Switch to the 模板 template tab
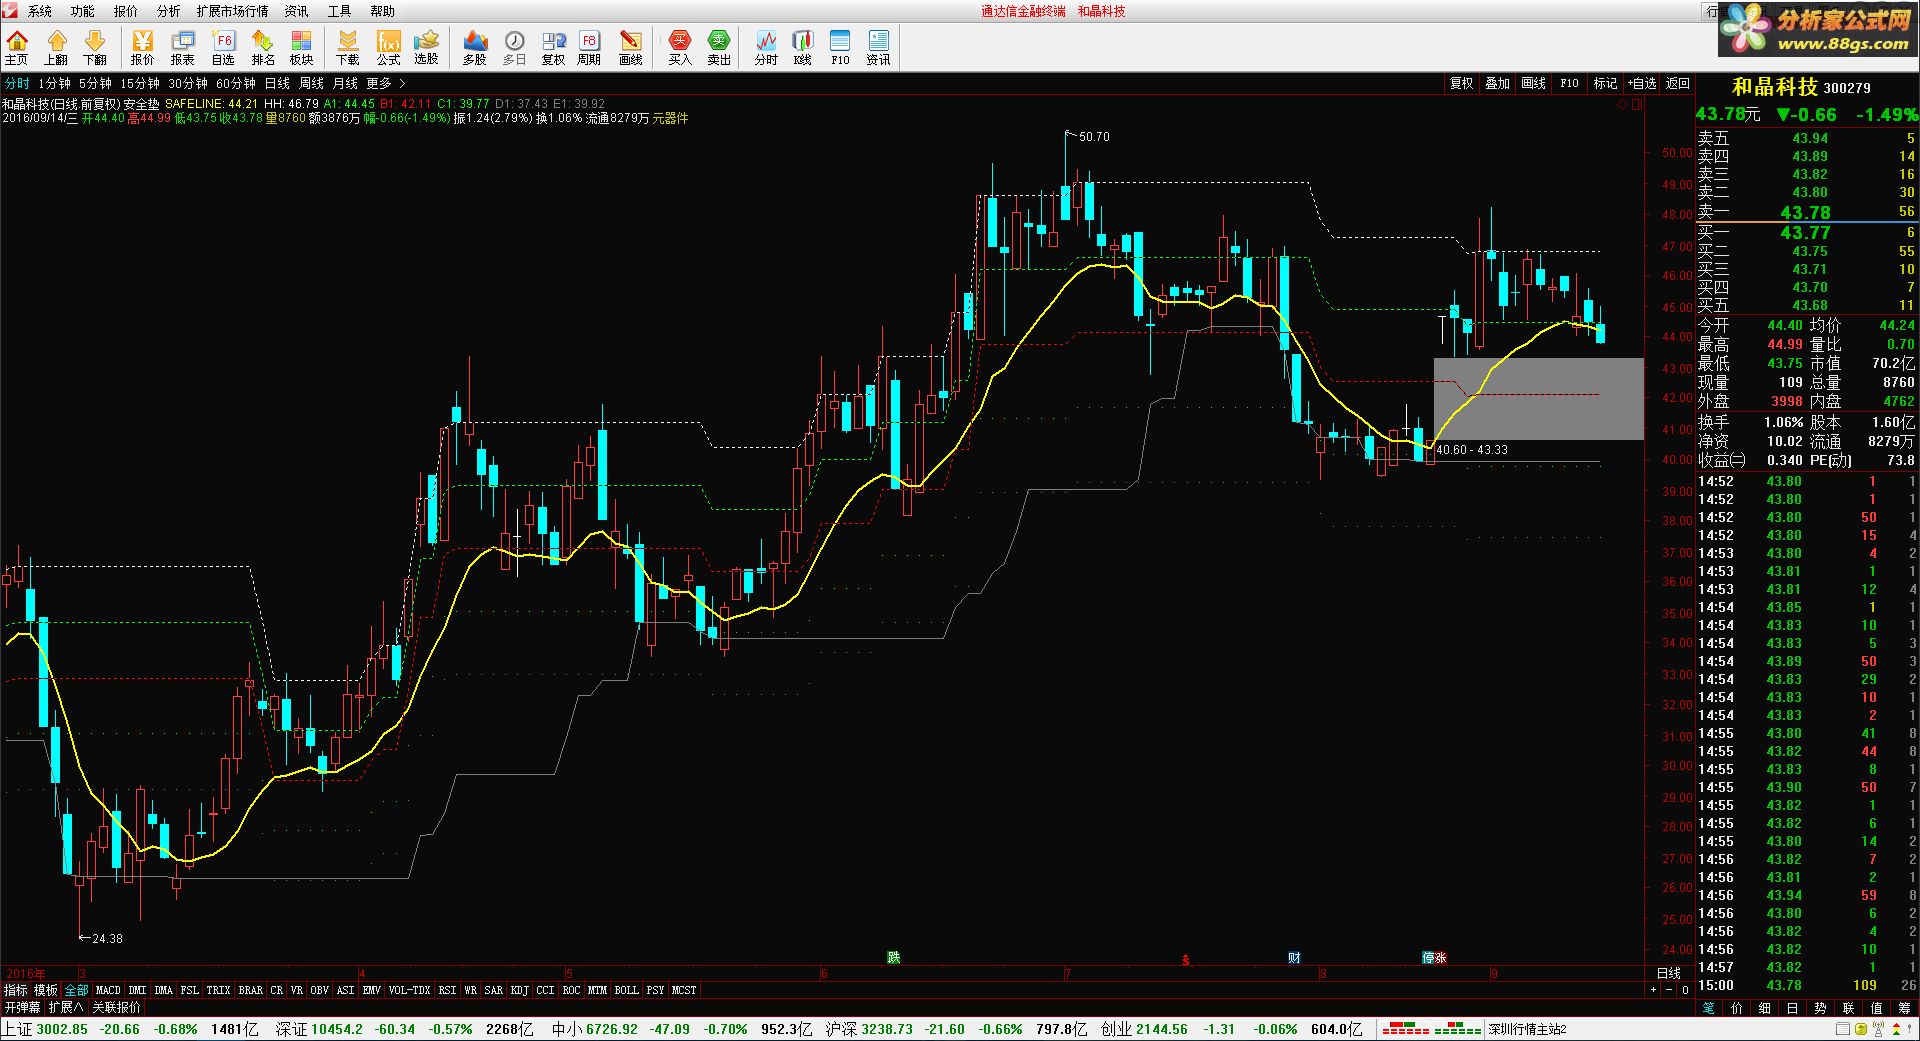Image resolution: width=1920 pixels, height=1041 pixels. coord(46,990)
